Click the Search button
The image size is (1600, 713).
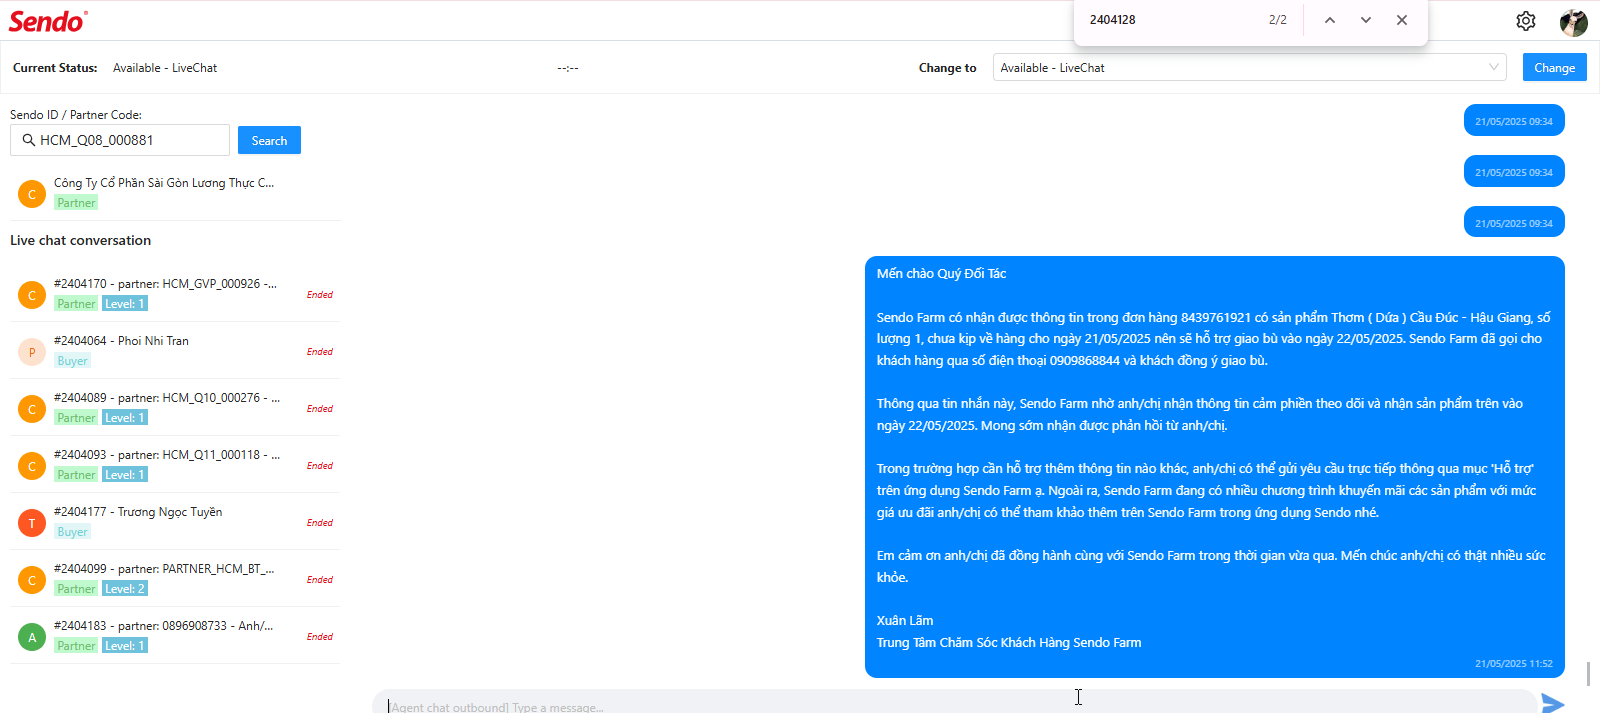[269, 140]
